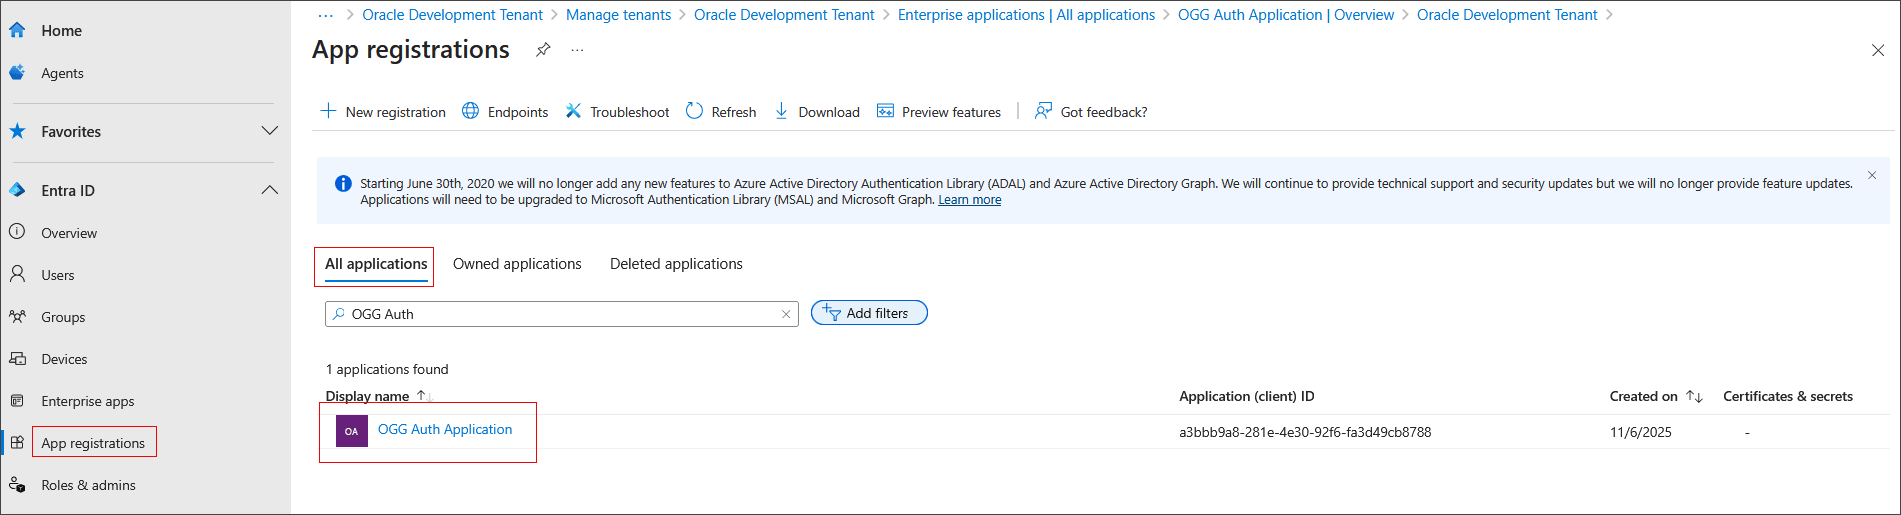Click the OA purple app tile

[351, 431]
